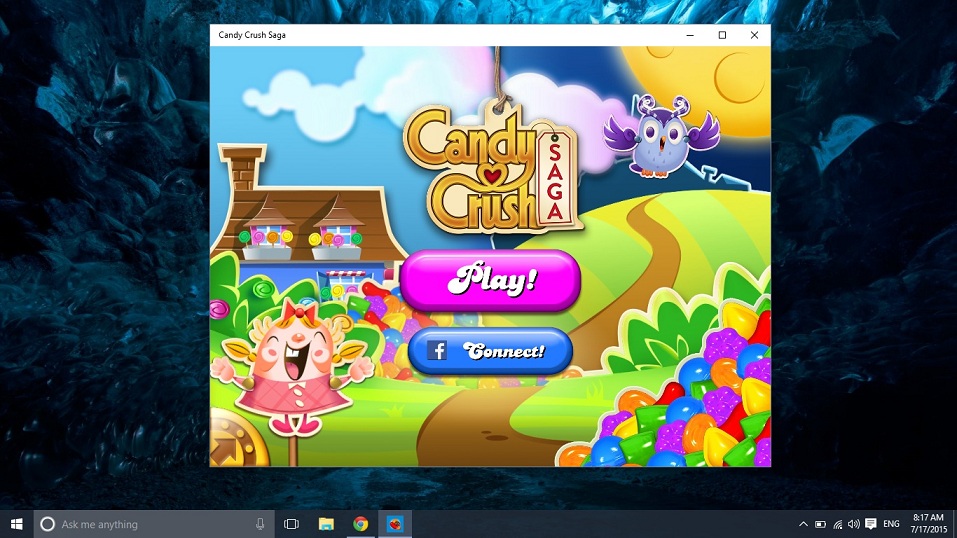Open Task View from the taskbar

point(292,524)
